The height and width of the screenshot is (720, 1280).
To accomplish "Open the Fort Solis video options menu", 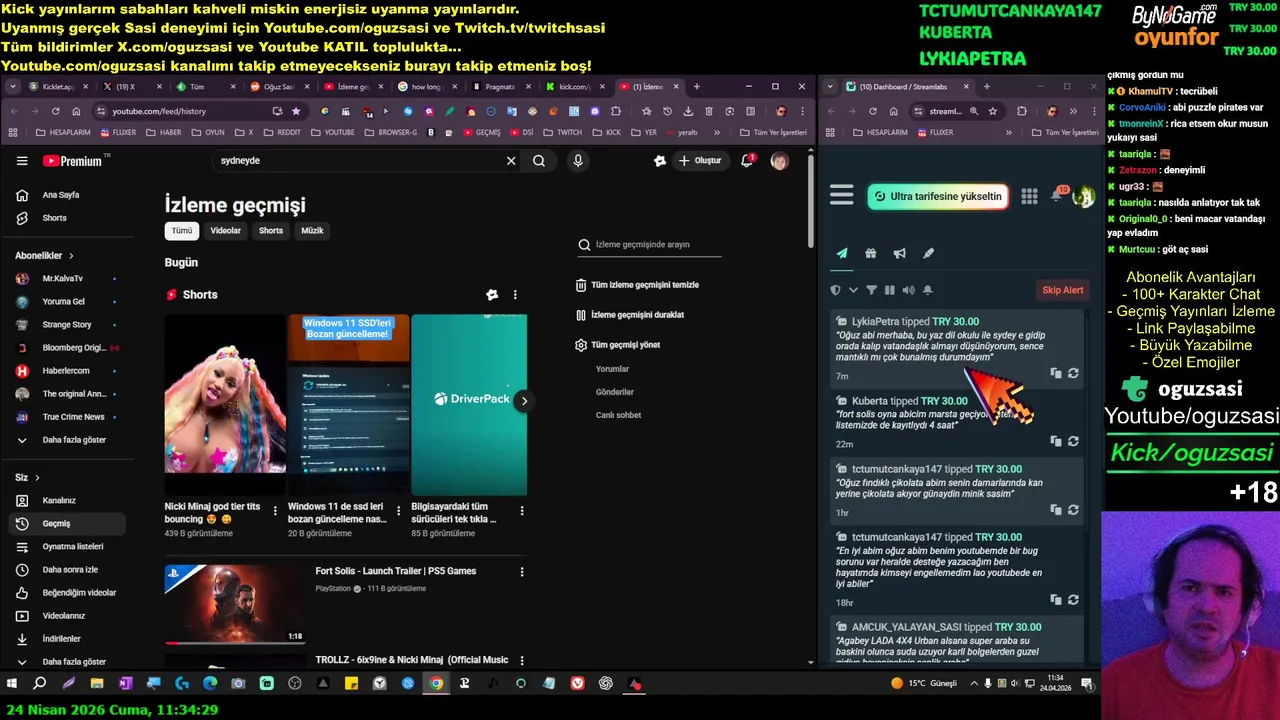I will pos(521,572).
